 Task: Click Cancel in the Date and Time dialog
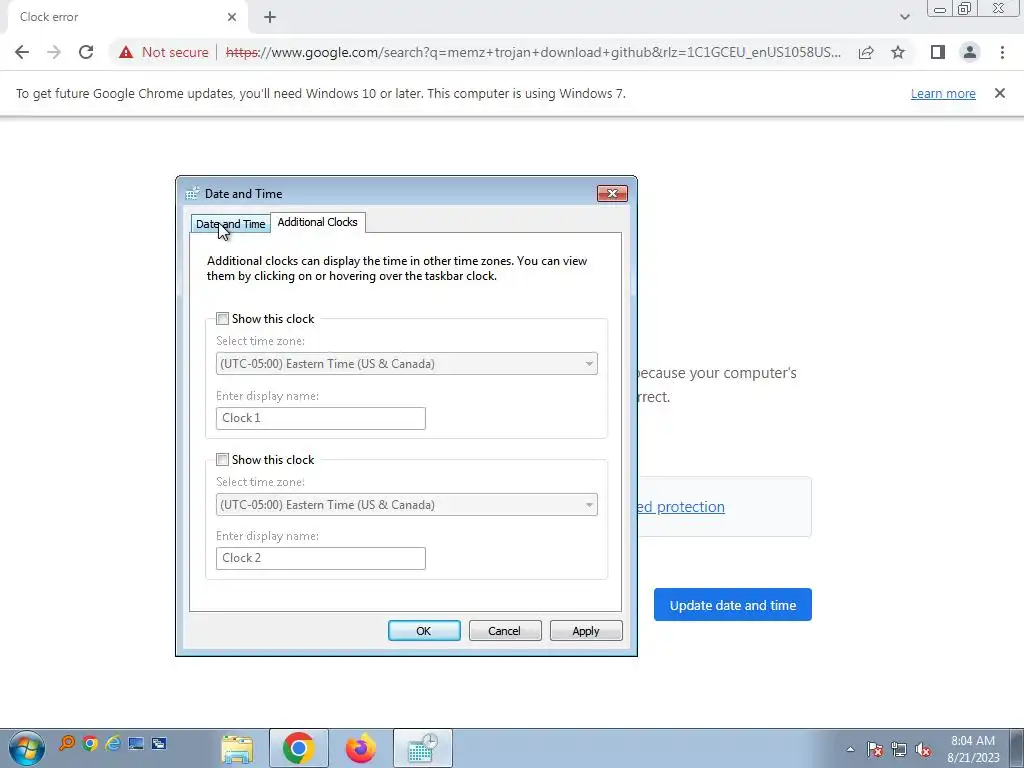[x=505, y=631]
